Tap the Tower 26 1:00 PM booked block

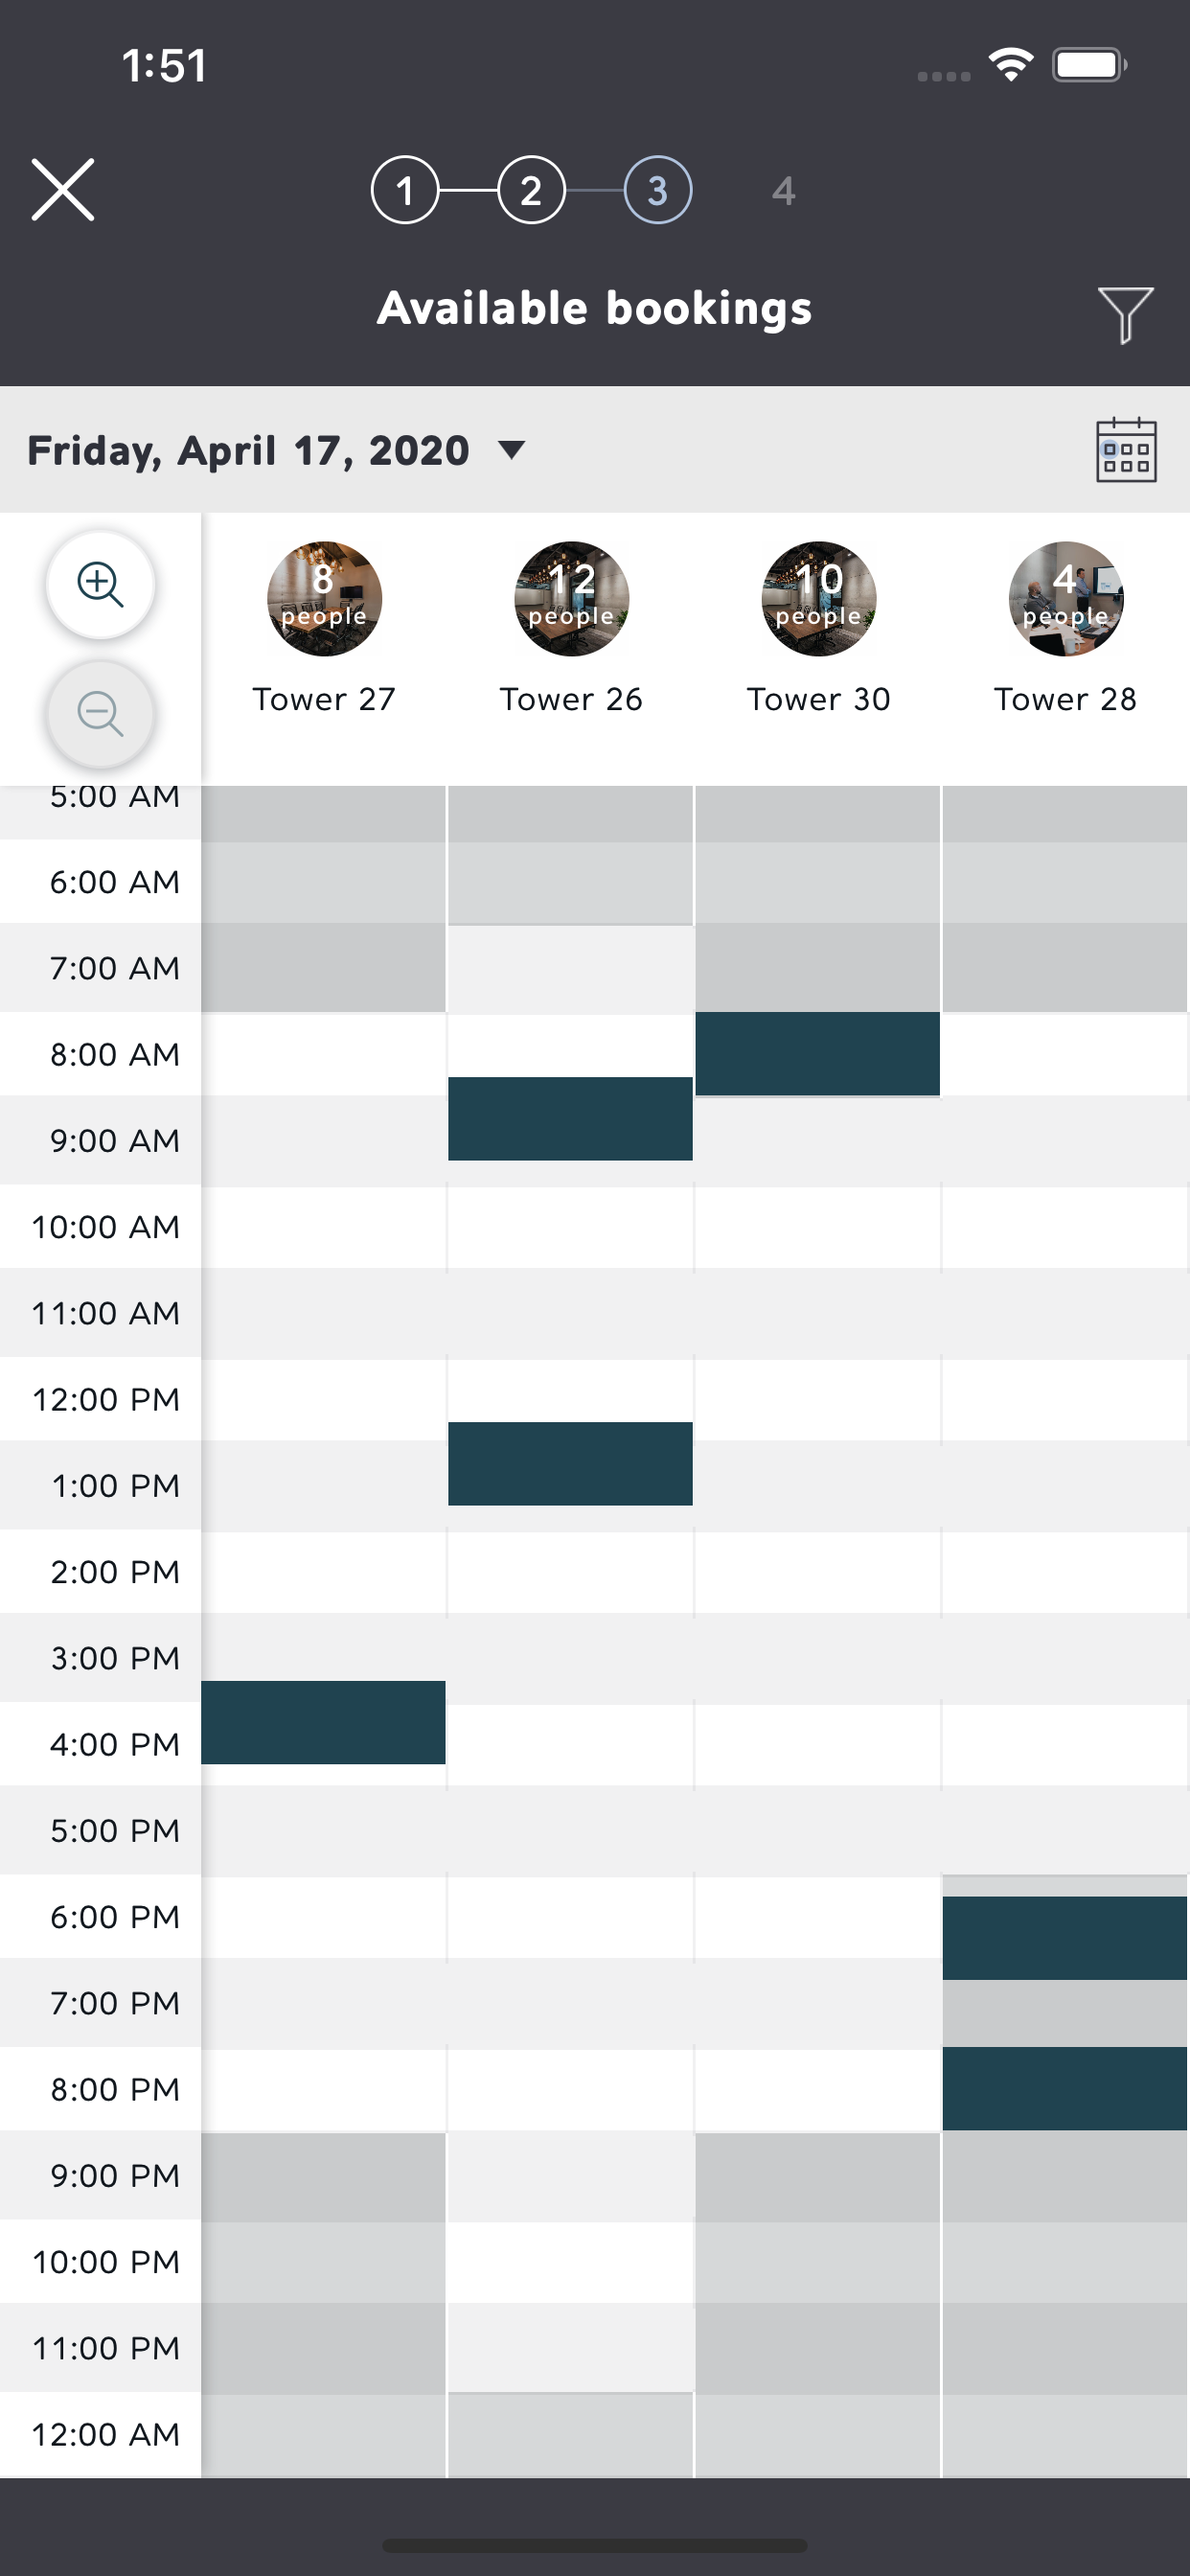point(570,1463)
